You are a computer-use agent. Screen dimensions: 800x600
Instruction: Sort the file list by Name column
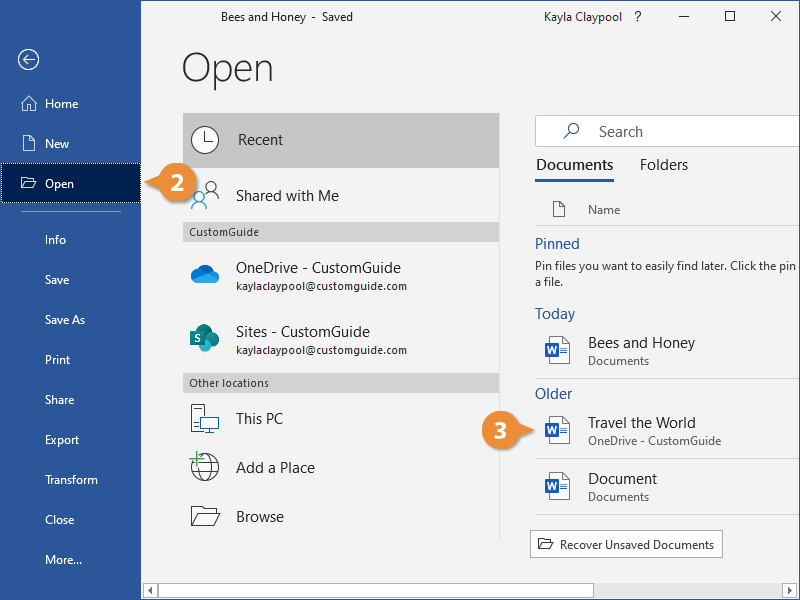pos(604,210)
